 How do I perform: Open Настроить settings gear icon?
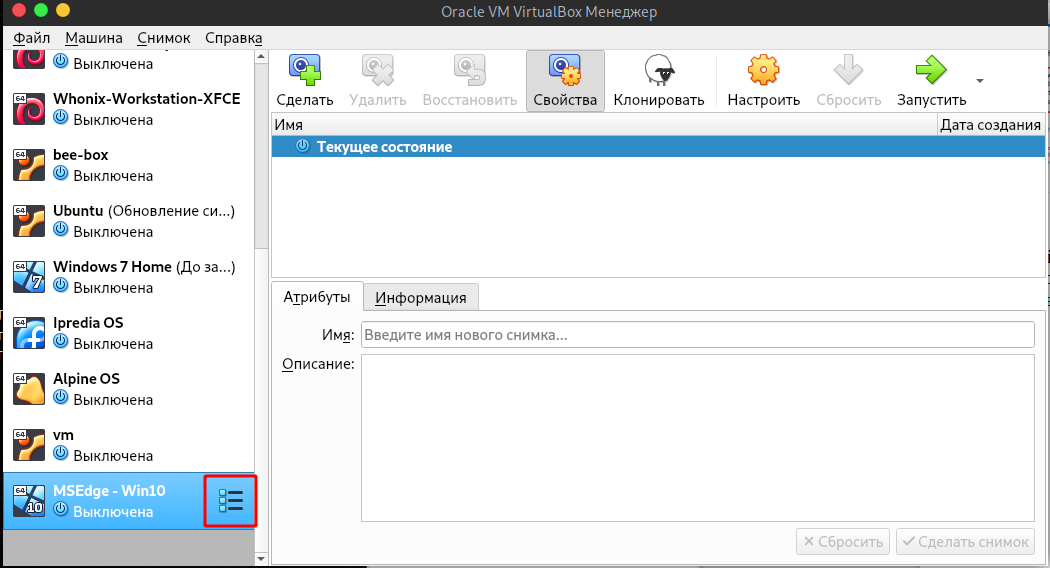[763, 70]
